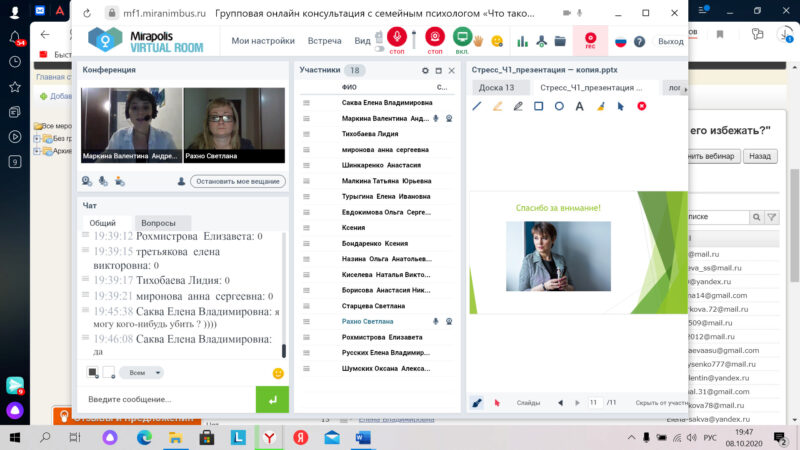The height and width of the screenshot is (450, 800).
Task: Select the rectangle shape tool
Action: pyautogui.click(x=538, y=106)
